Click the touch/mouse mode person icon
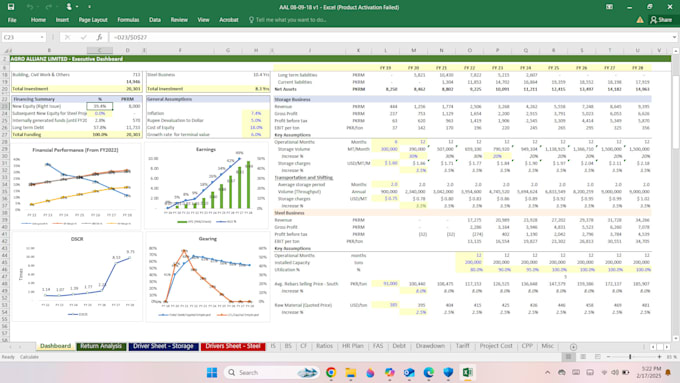 (69, 7)
